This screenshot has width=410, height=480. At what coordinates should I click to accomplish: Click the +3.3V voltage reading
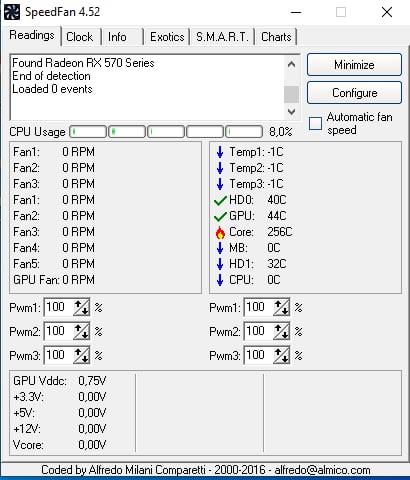pyautogui.click(x=60, y=397)
